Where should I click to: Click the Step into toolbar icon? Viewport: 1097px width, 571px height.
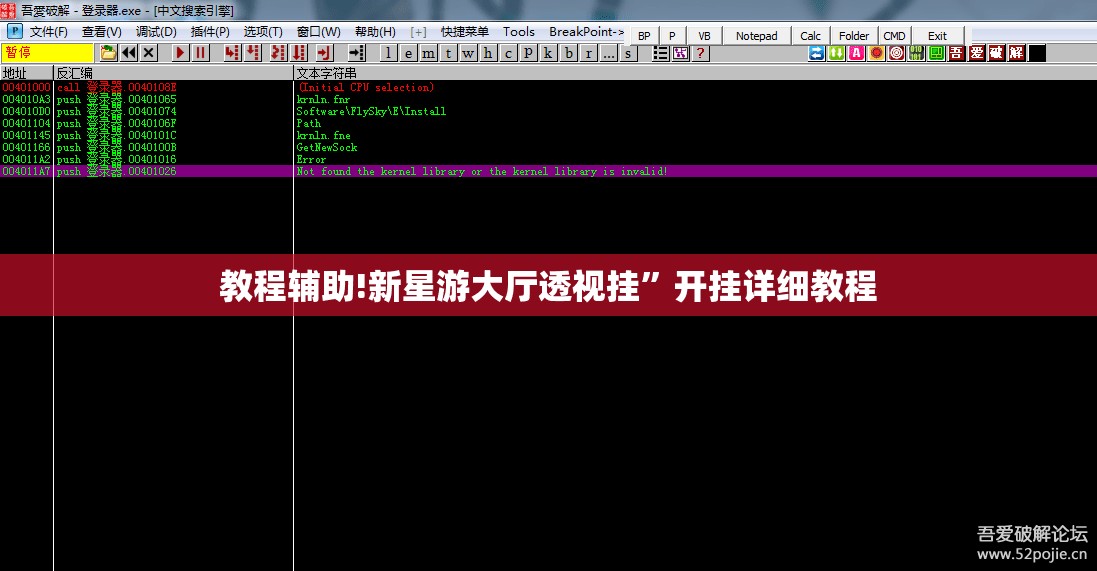point(232,53)
